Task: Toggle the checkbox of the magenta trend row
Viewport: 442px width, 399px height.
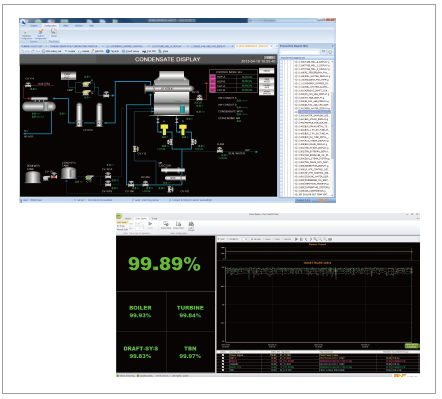Action: coord(223,361)
